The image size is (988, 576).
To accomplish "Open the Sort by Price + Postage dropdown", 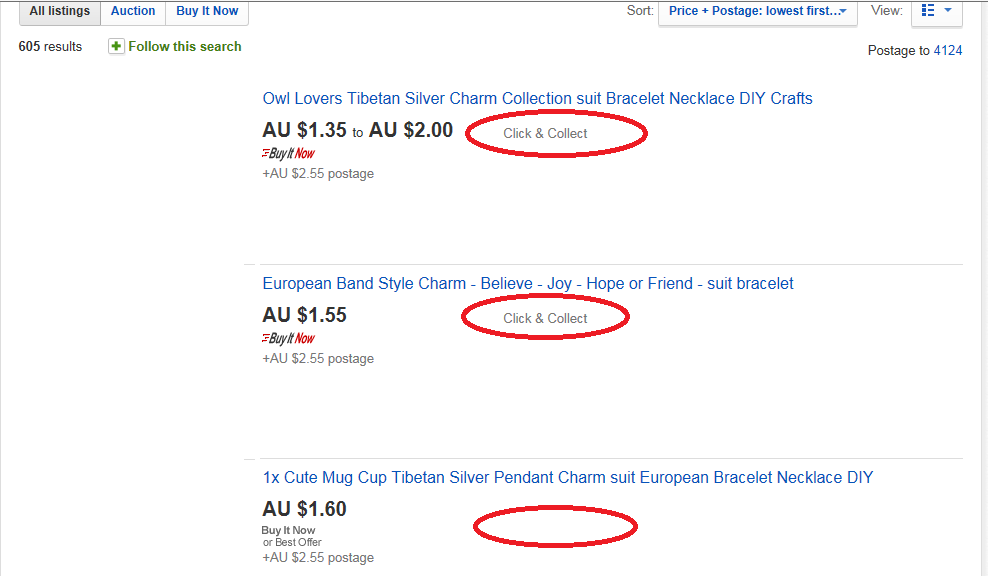I will click(x=757, y=11).
